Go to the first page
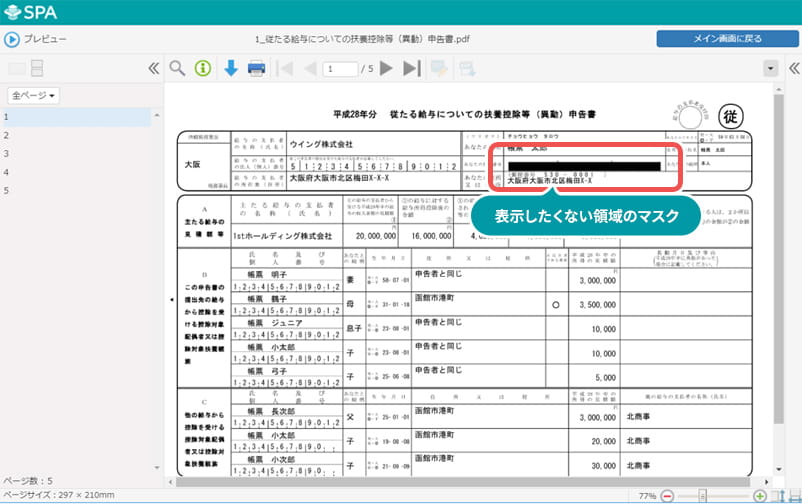802x504 pixels. tap(285, 68)
